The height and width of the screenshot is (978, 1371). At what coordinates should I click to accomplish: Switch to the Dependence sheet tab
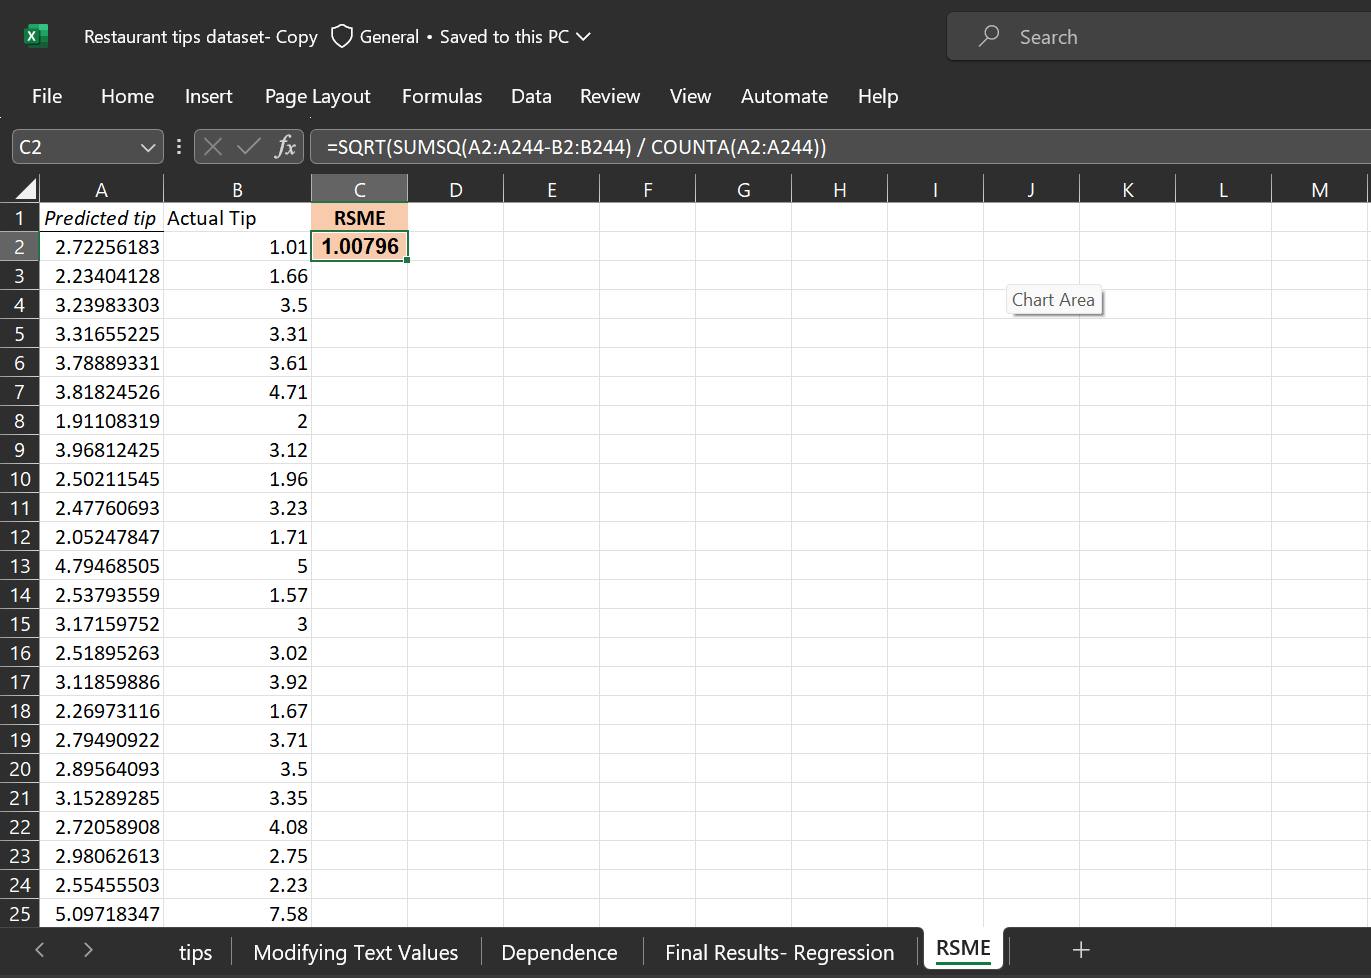(x=559, y=953)
